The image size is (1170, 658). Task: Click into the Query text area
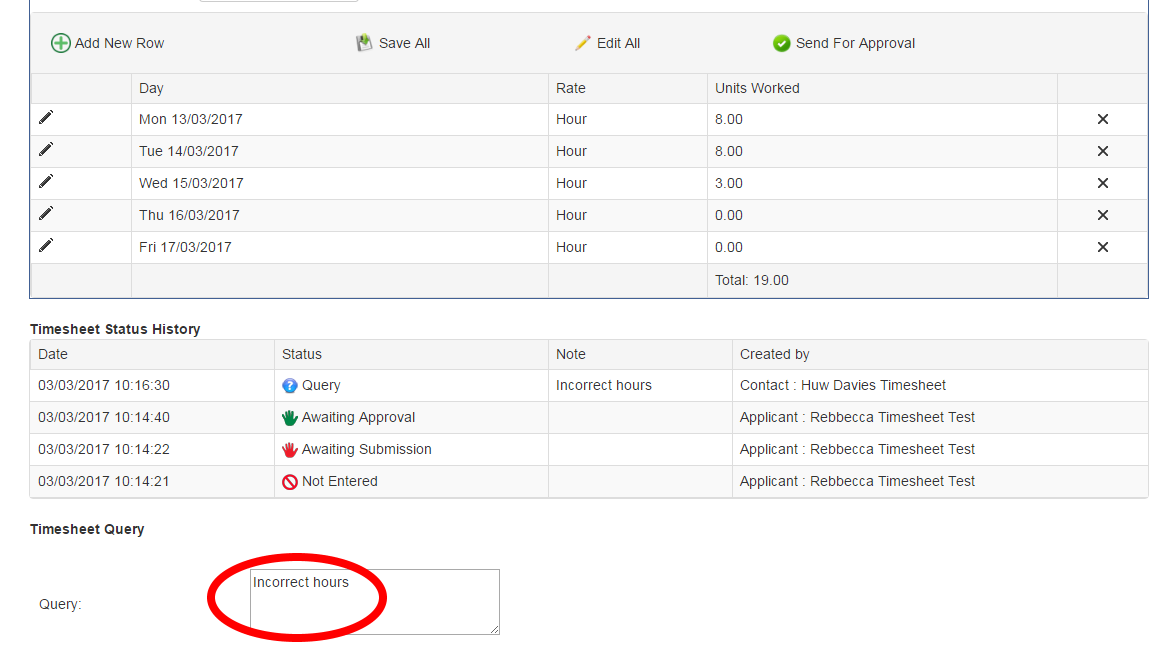[x=375, y=602]
